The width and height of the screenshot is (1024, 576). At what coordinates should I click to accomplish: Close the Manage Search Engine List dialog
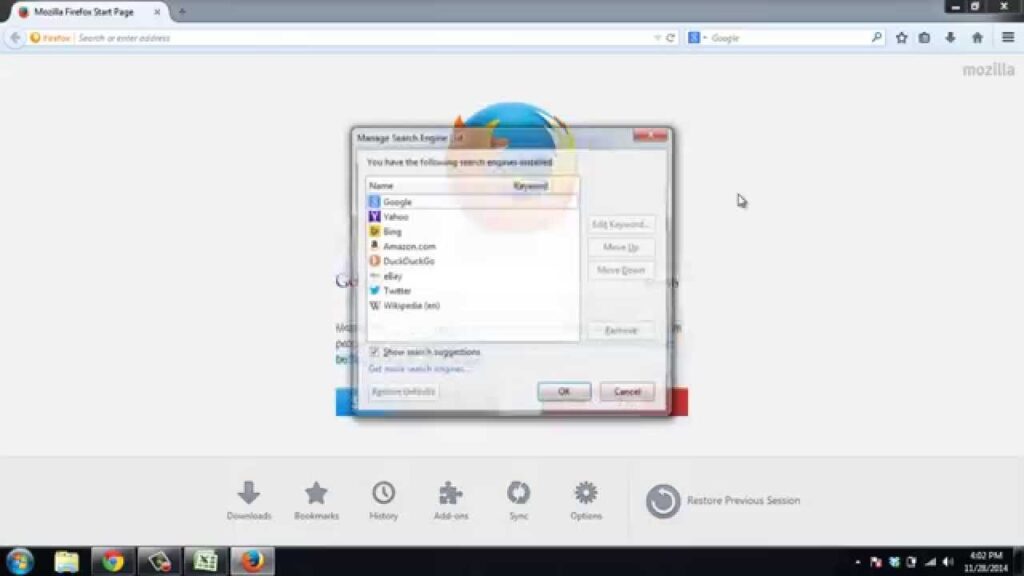tap(650, 135)
